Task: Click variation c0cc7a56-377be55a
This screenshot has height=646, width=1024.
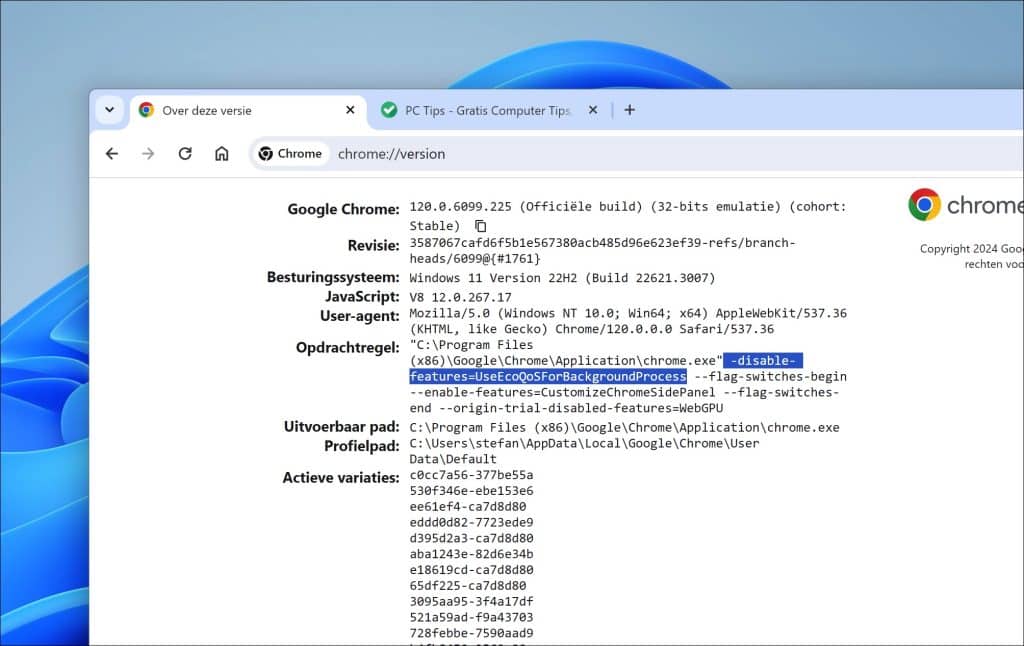Action: tap(471, 475)
